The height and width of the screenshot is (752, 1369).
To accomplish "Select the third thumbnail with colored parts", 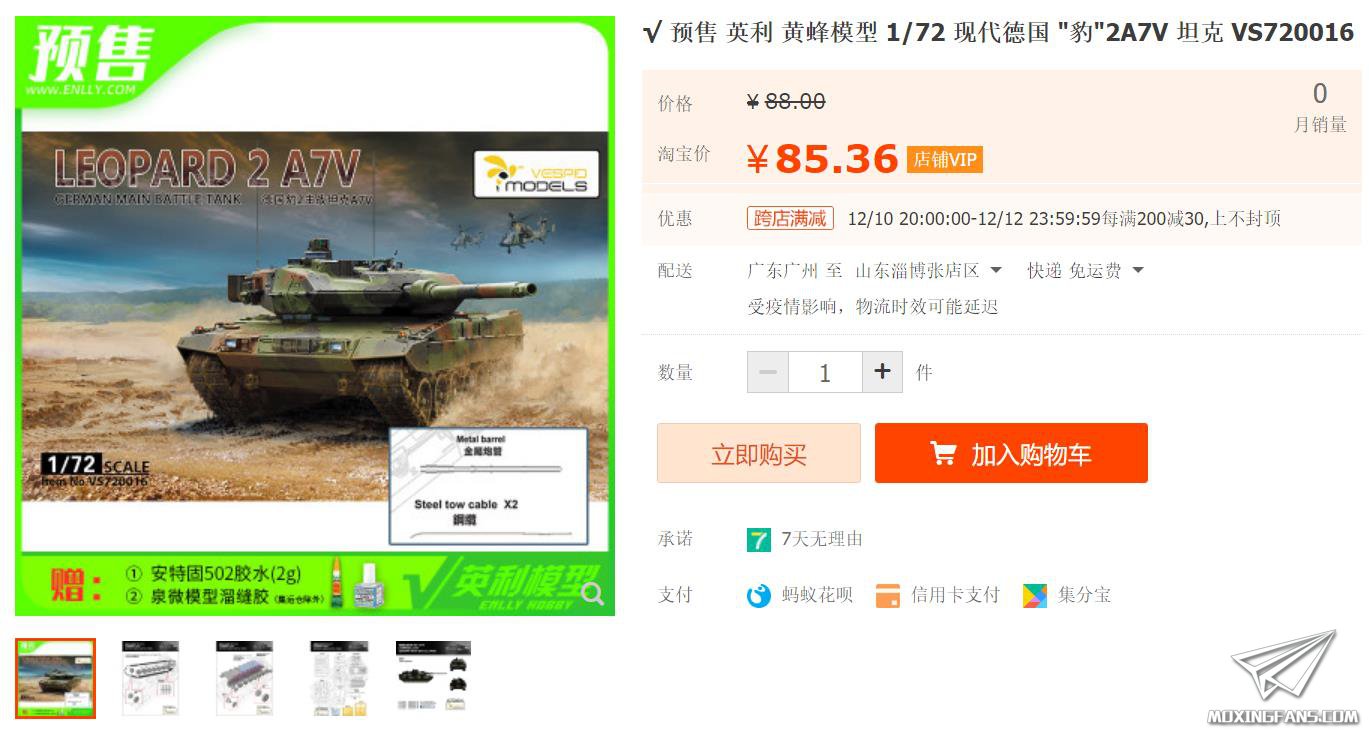I will (x=244, y=678).
